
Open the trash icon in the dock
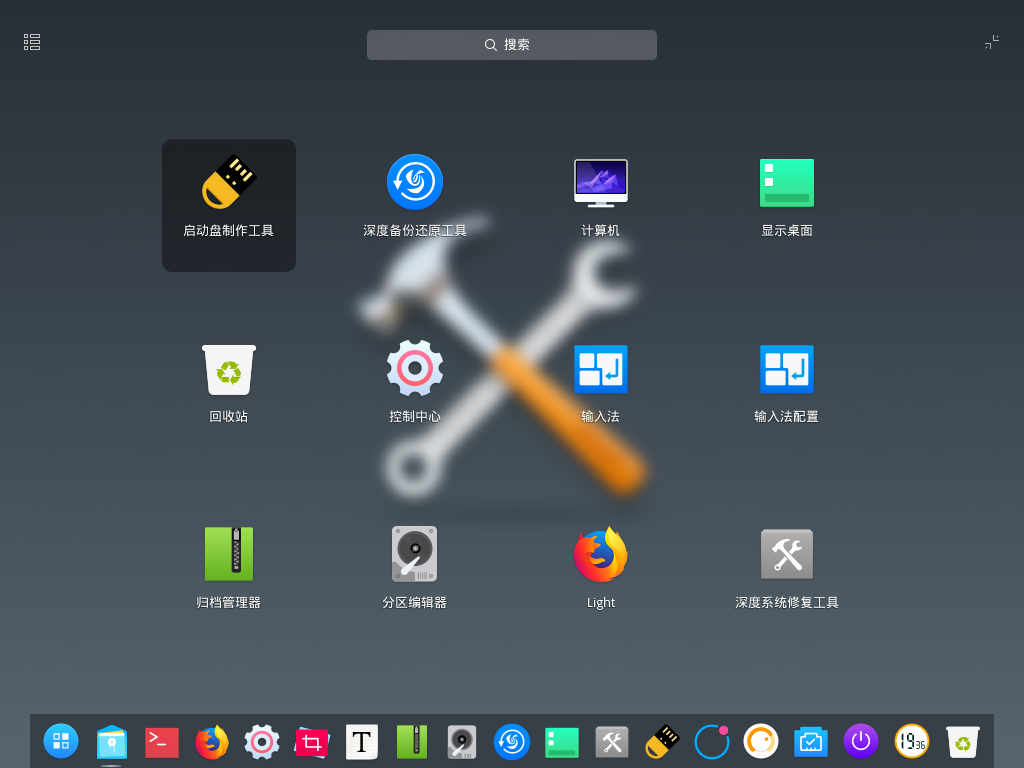(961, 742)
